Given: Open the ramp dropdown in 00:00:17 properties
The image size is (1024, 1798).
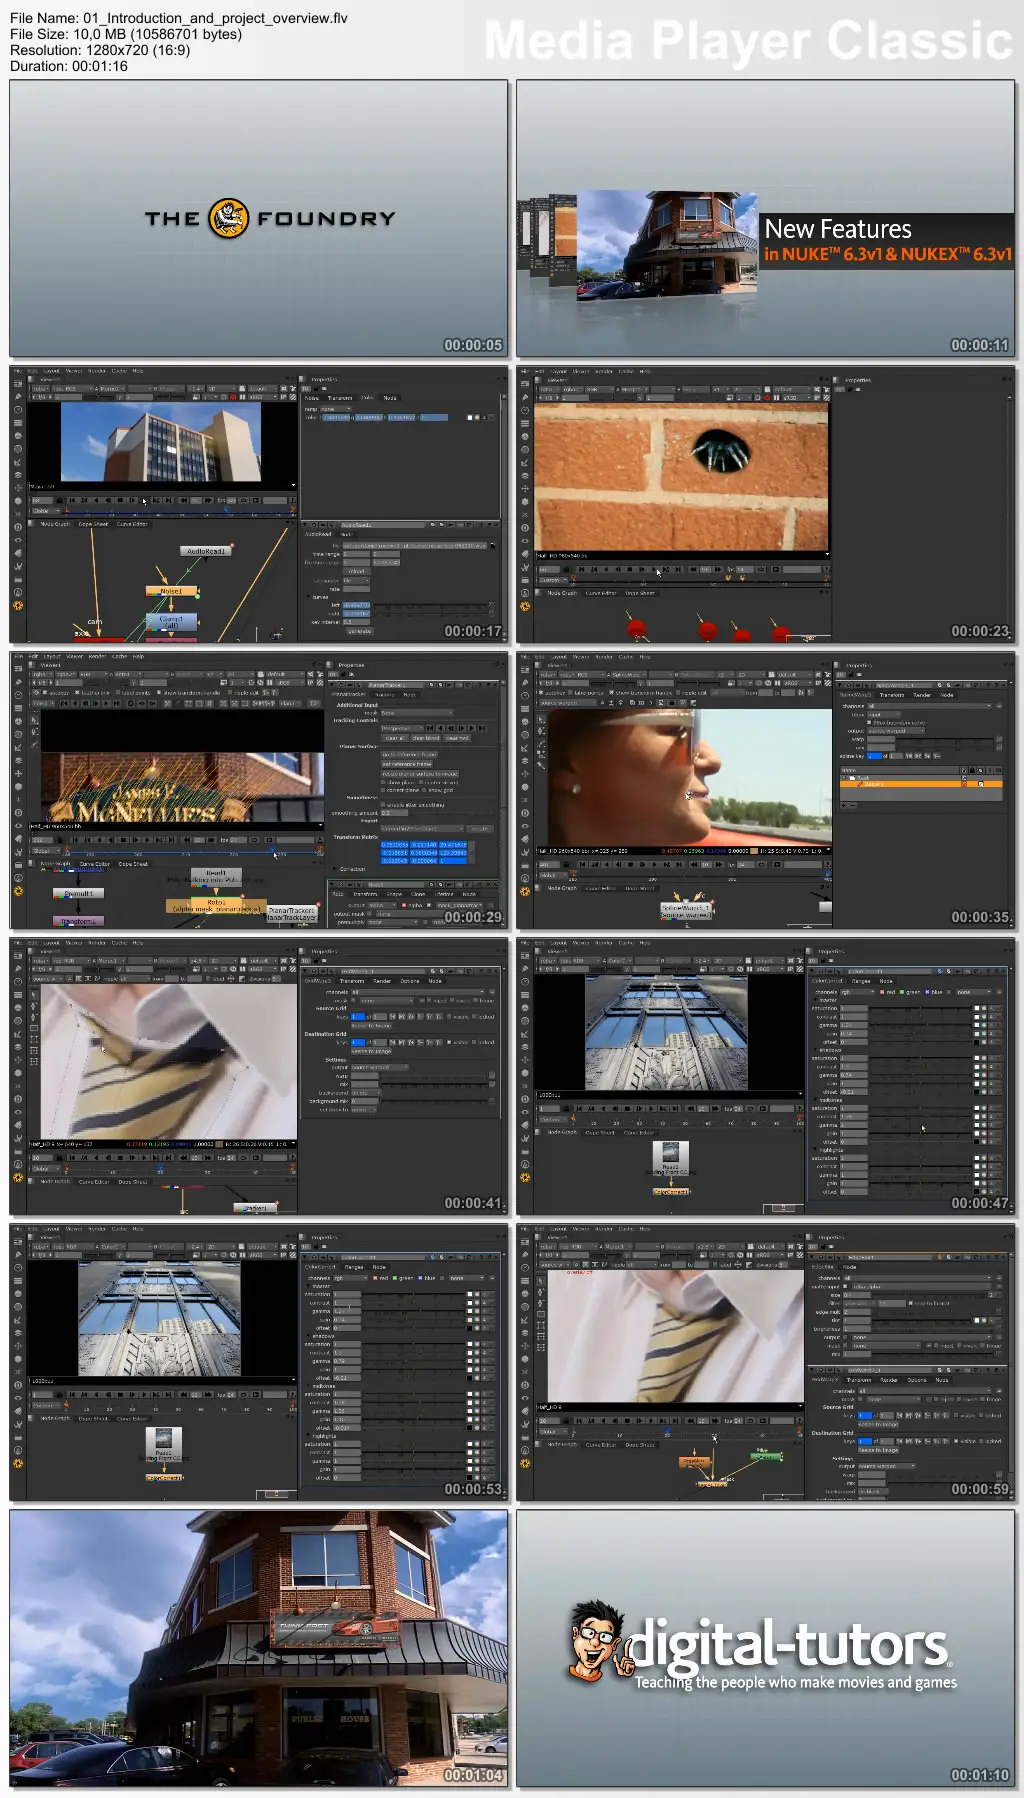Looking at the screenshot, I should click(x=334, y=409).
